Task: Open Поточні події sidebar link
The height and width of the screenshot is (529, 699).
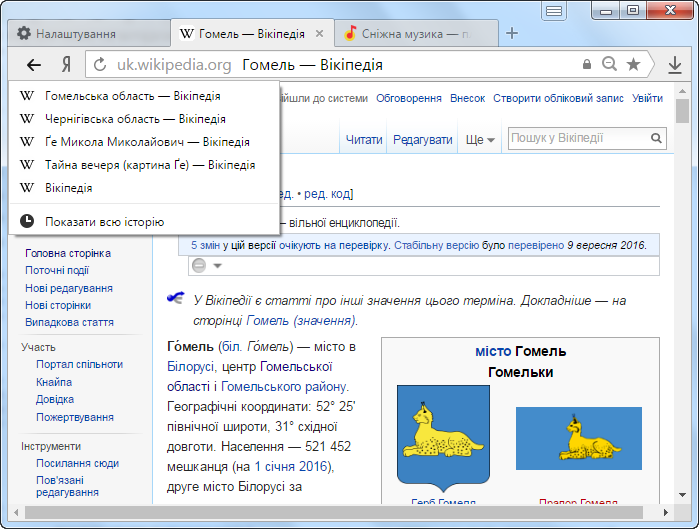Action: 57,271
